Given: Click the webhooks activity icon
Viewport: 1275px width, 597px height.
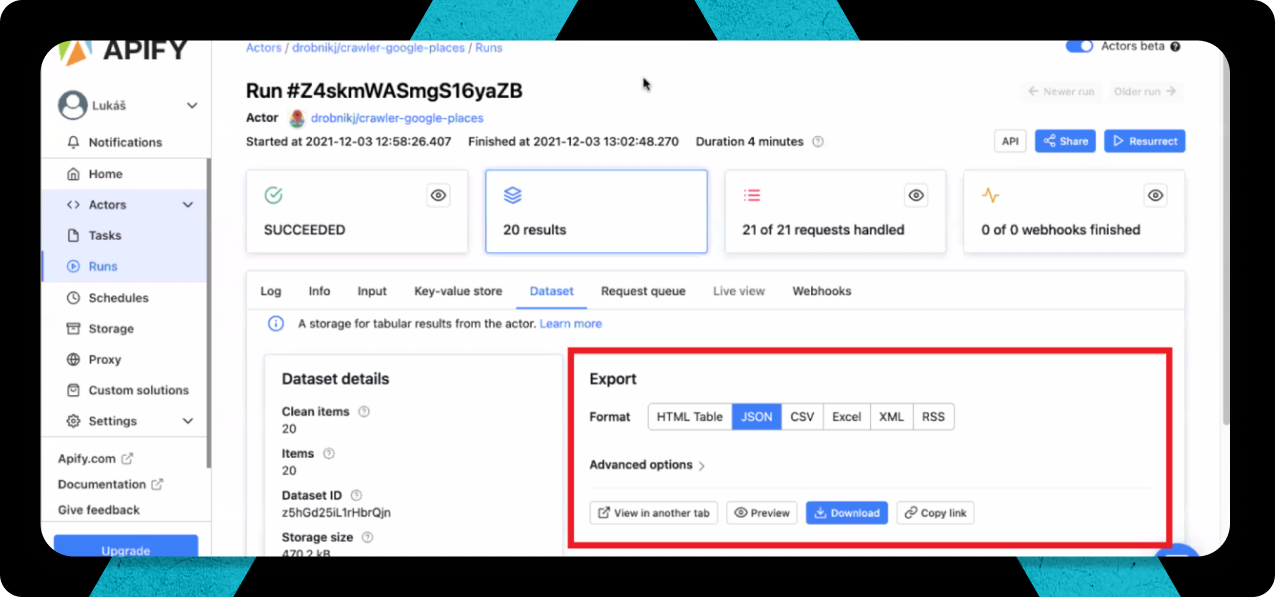Looking at the screenshot, I should [990, 195].
